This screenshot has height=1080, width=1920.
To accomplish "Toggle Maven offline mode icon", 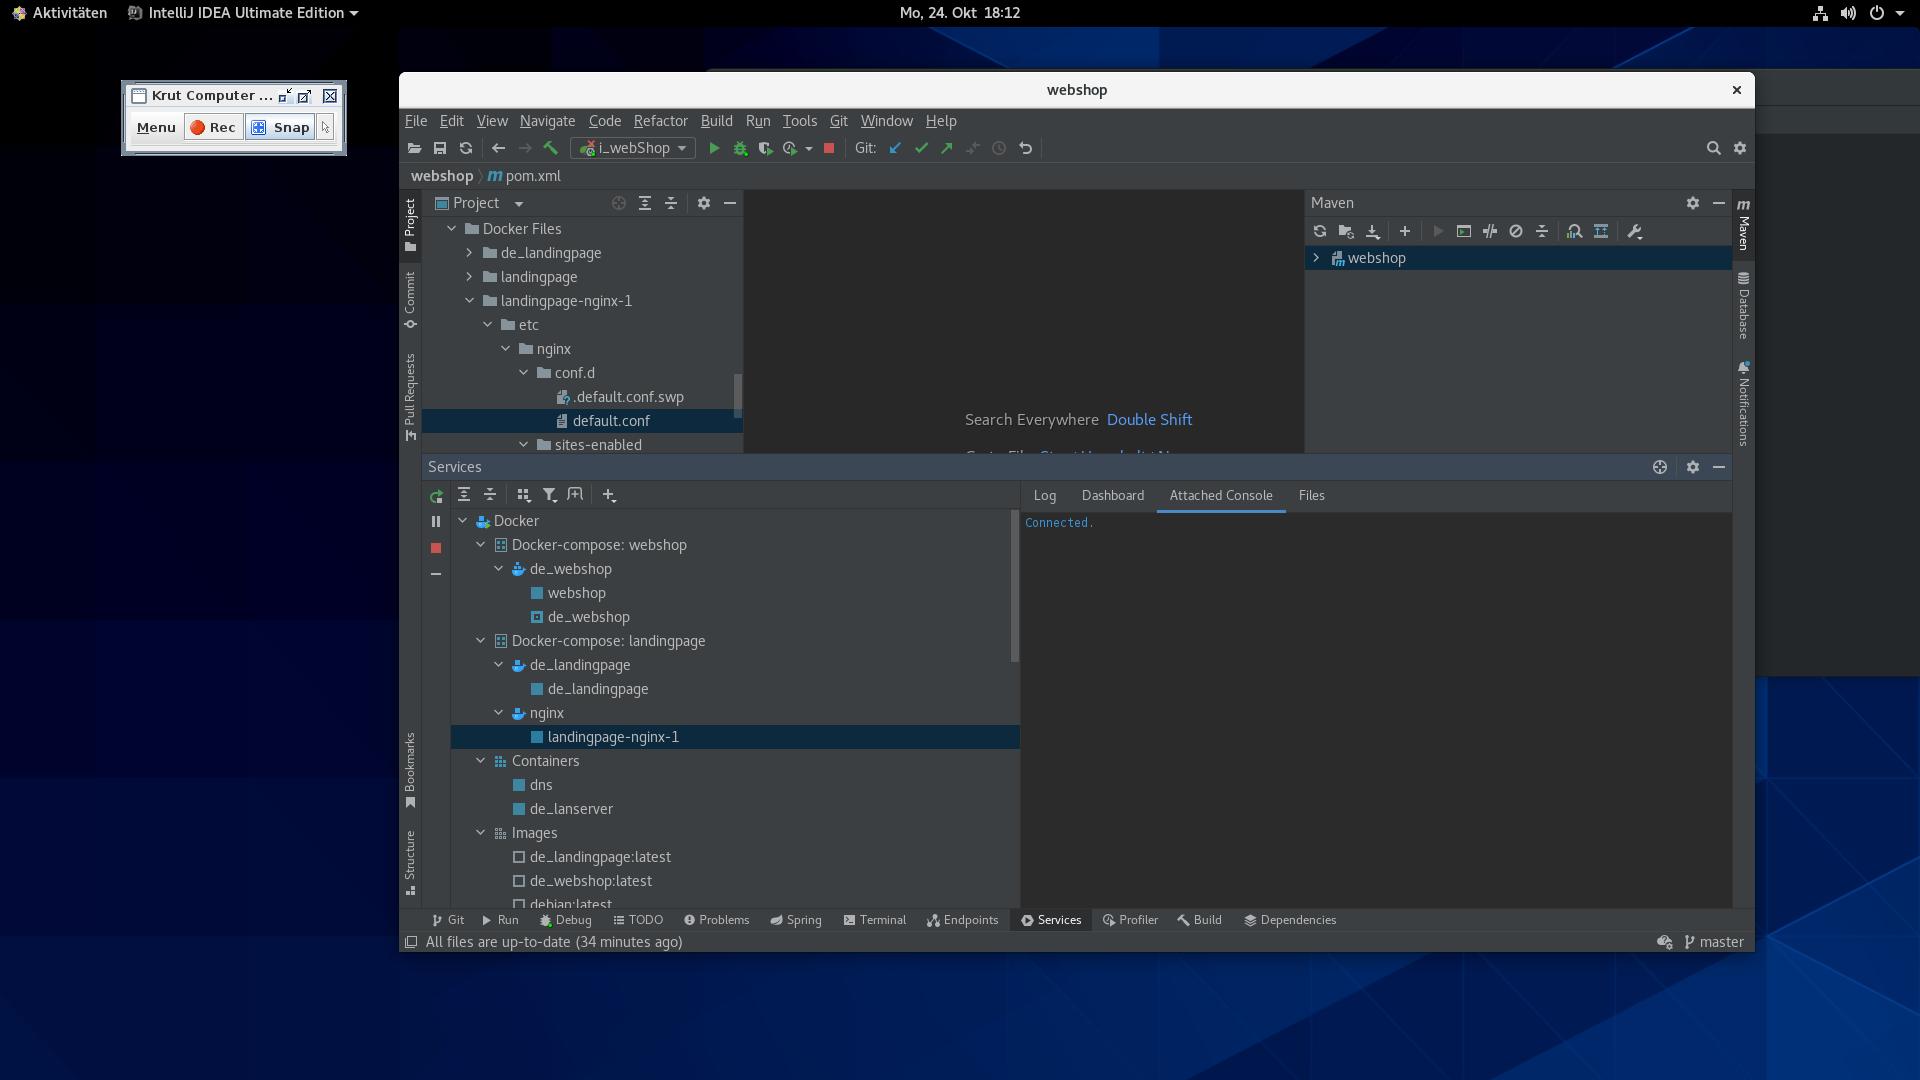I will point(1490,231).
